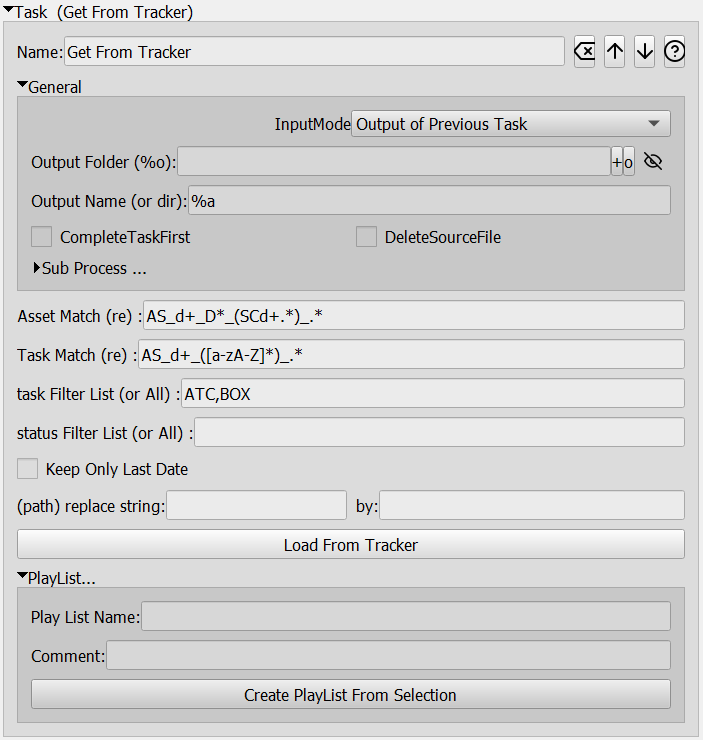
Task: Click the task Filter List field
Action: (432, 394)
